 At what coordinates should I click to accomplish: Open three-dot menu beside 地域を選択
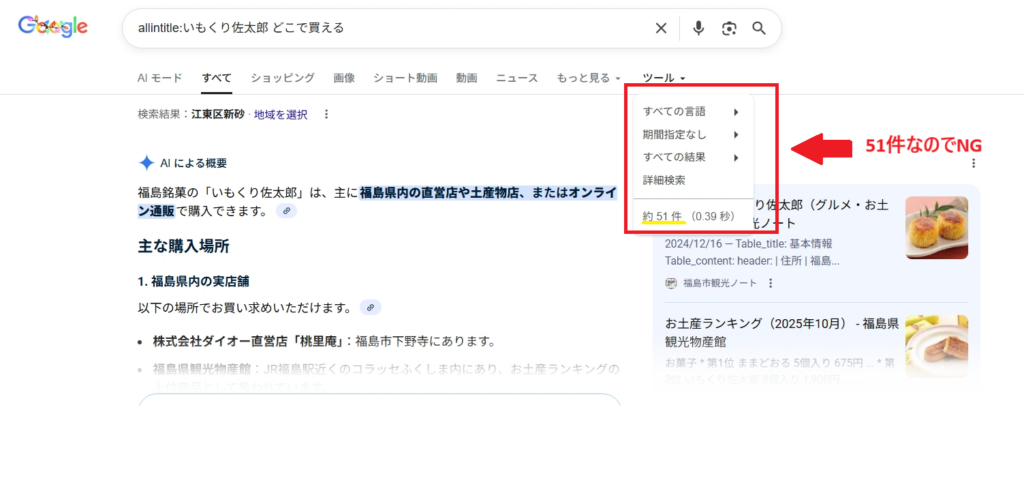pos(326,115)
